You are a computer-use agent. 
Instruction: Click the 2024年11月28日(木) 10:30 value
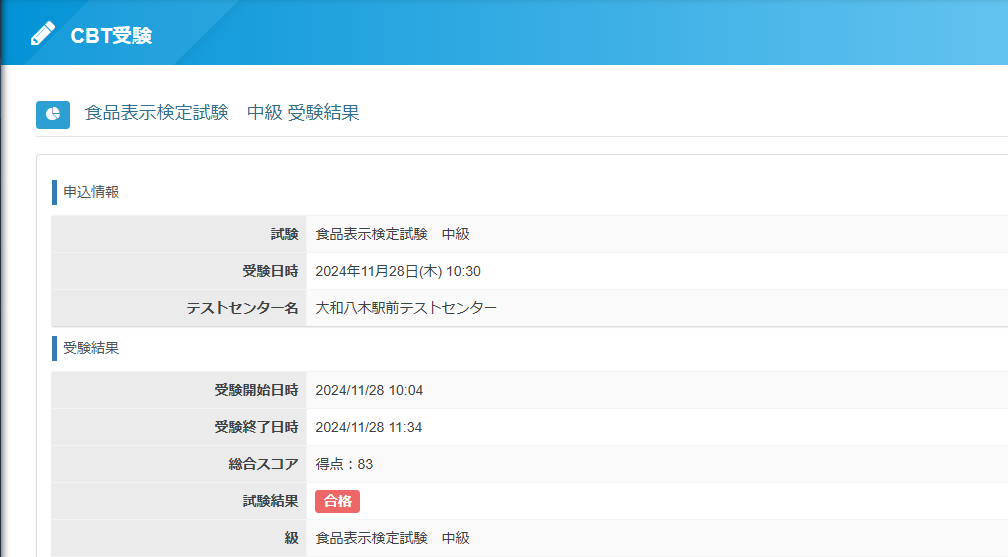click(398, 271)
